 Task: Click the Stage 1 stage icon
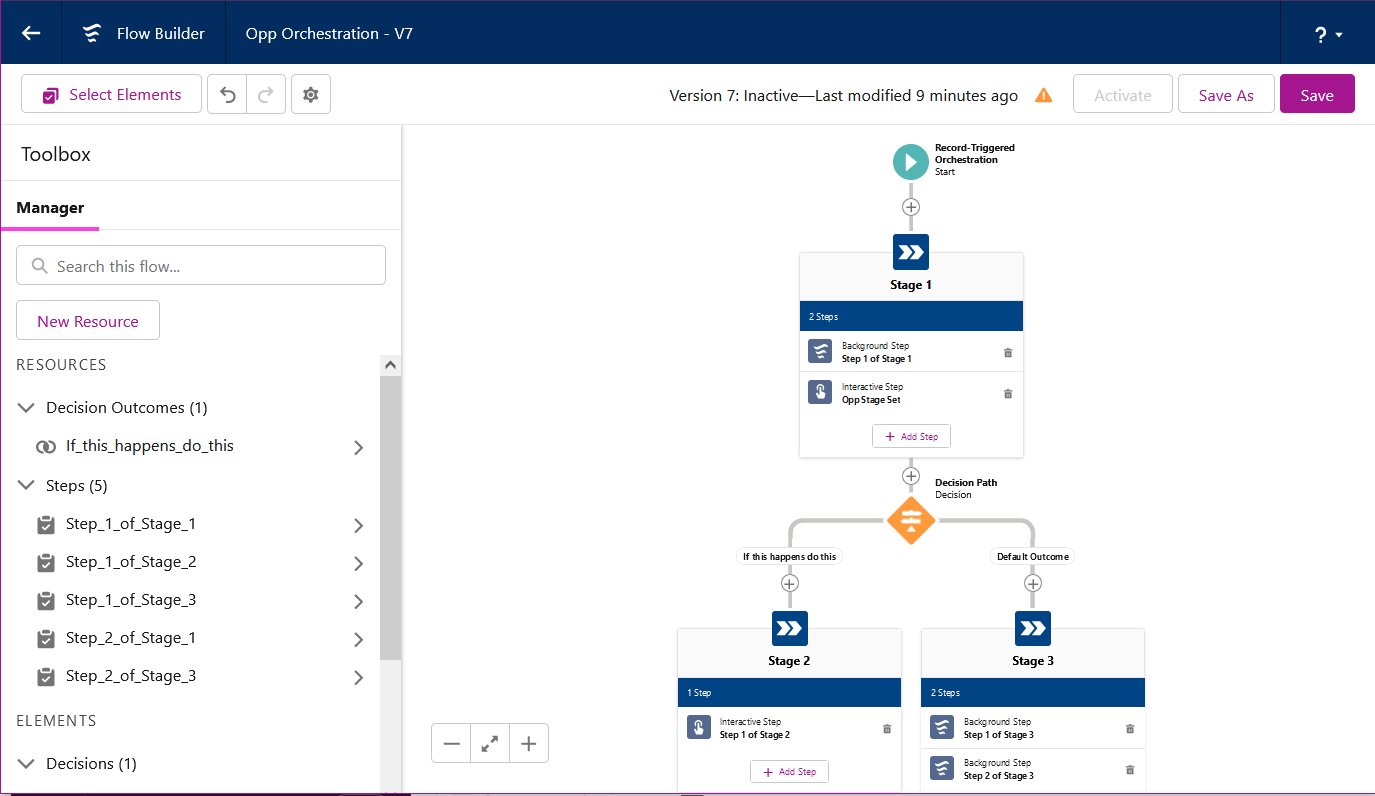[910, 251]
